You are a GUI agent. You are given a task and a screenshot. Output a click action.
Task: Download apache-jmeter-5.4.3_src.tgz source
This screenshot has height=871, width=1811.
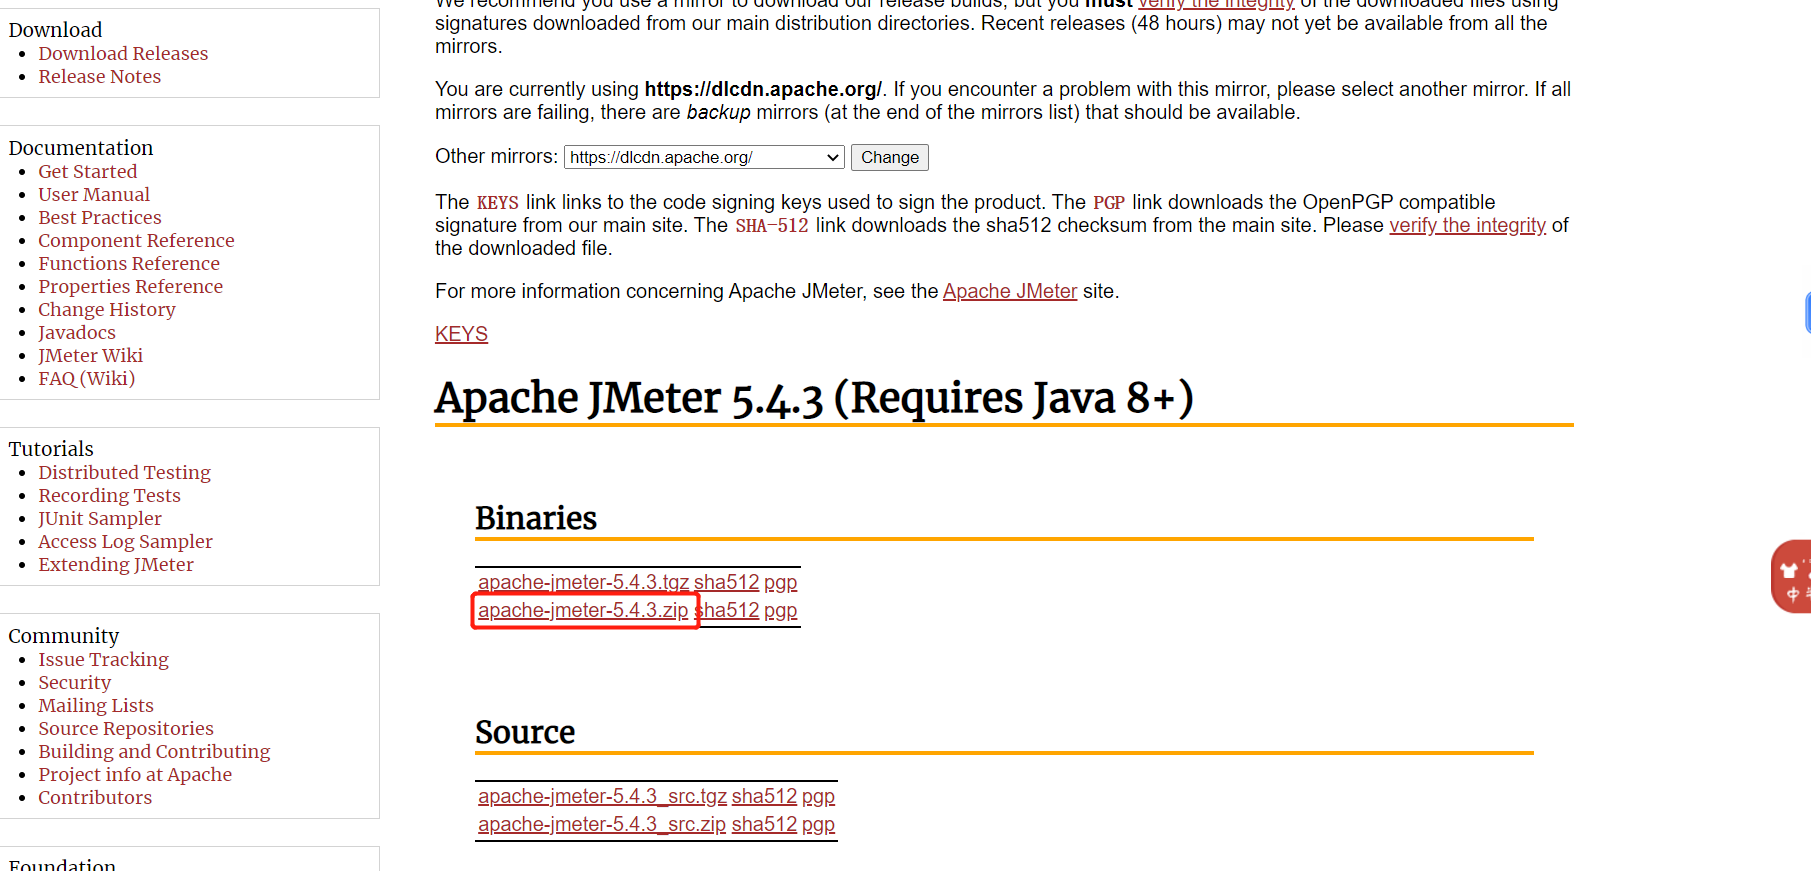[602, 796]
